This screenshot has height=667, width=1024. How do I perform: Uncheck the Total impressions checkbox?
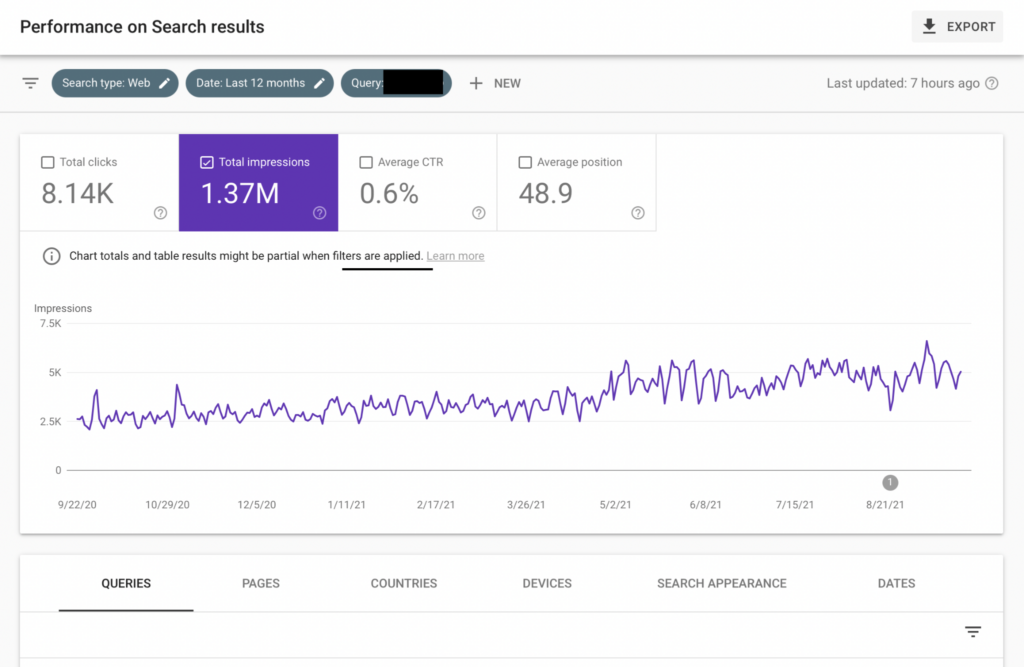(206, 162)
